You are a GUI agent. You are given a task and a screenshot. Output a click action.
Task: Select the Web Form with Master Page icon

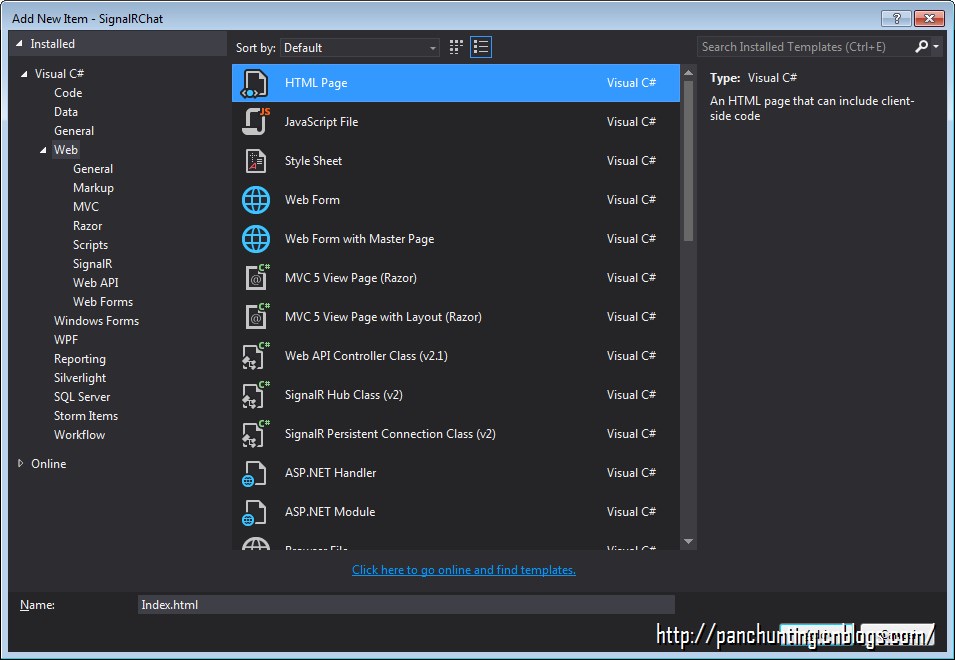[x=256, y=239]
